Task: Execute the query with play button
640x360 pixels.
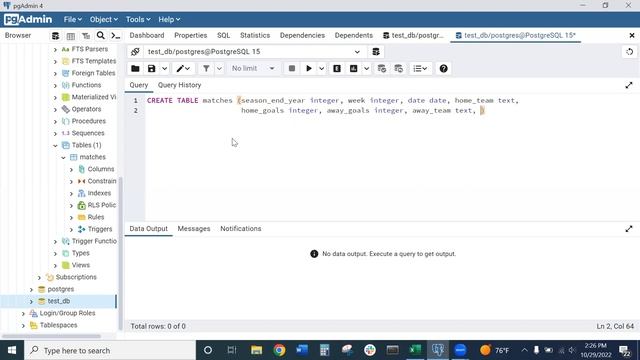Action: pos(309,69)
